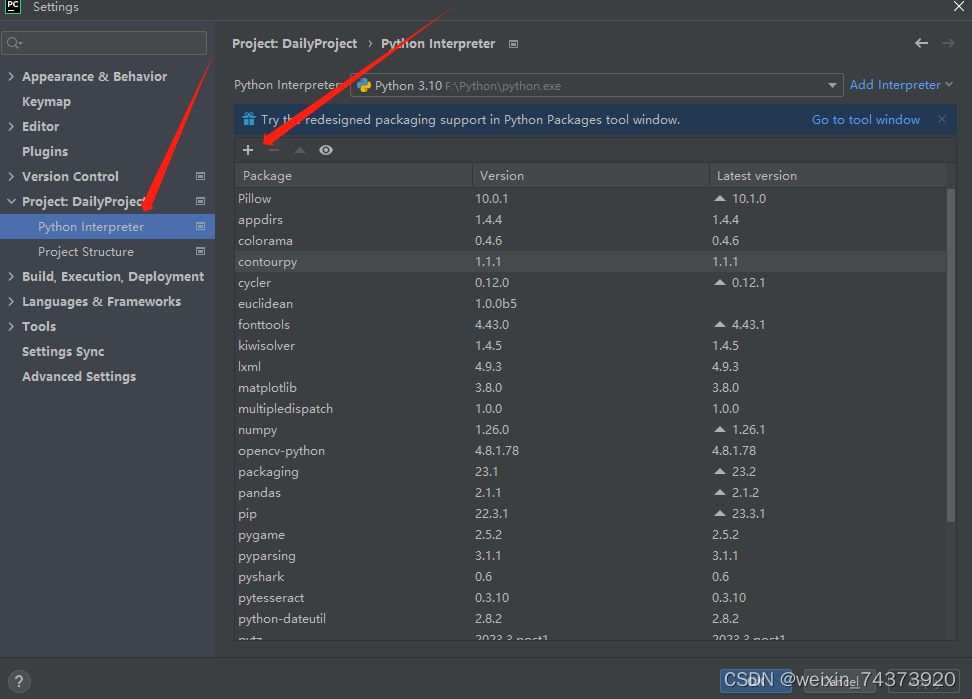The image size is (972, 699).
Task: Toggle show early releases eye icon
Action: (x=326, y=150)
